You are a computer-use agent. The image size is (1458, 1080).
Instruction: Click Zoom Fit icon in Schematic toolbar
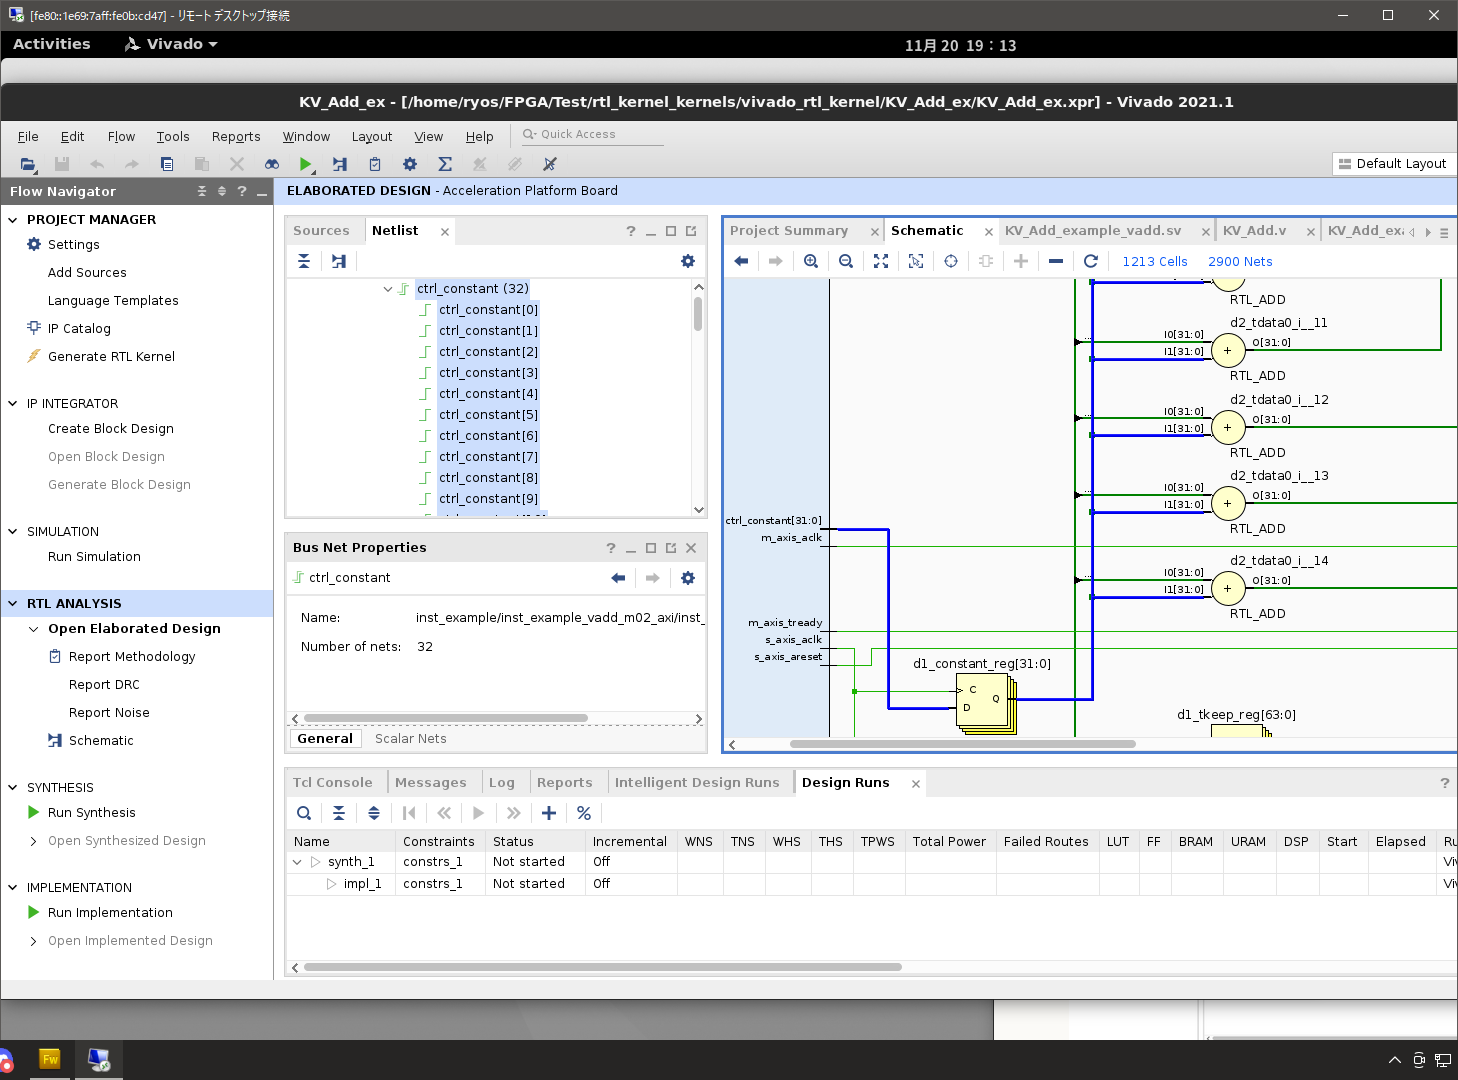[881, 261]
